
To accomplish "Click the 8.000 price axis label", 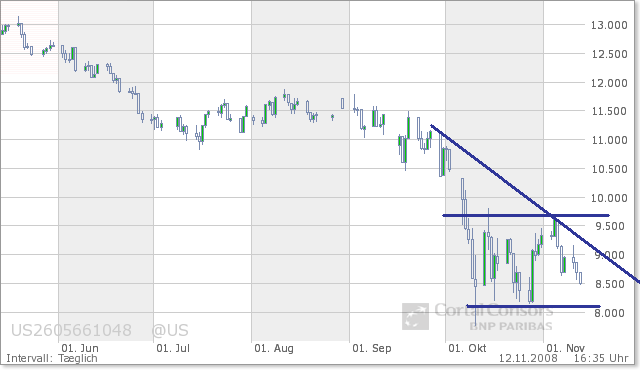I will (x=610, y=313).
